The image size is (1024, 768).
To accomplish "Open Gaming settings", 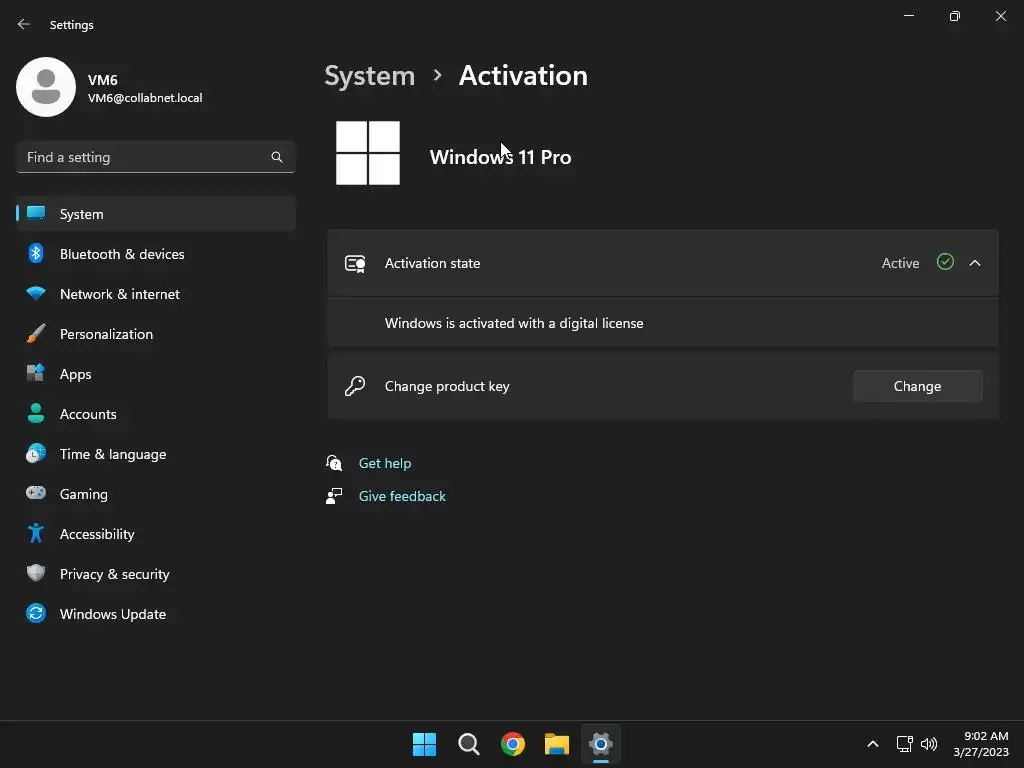I will click(x=155, y=494).
